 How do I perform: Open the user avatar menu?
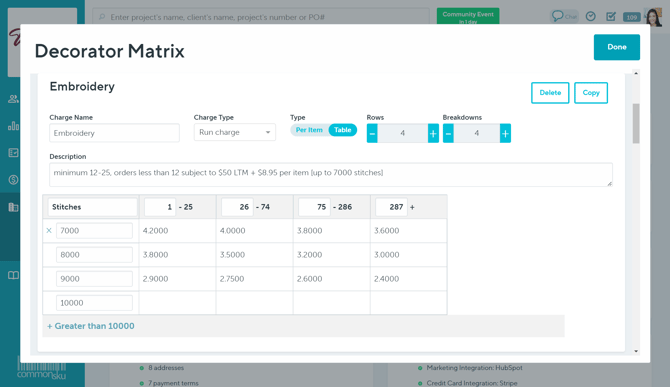(x=654, y=17)
